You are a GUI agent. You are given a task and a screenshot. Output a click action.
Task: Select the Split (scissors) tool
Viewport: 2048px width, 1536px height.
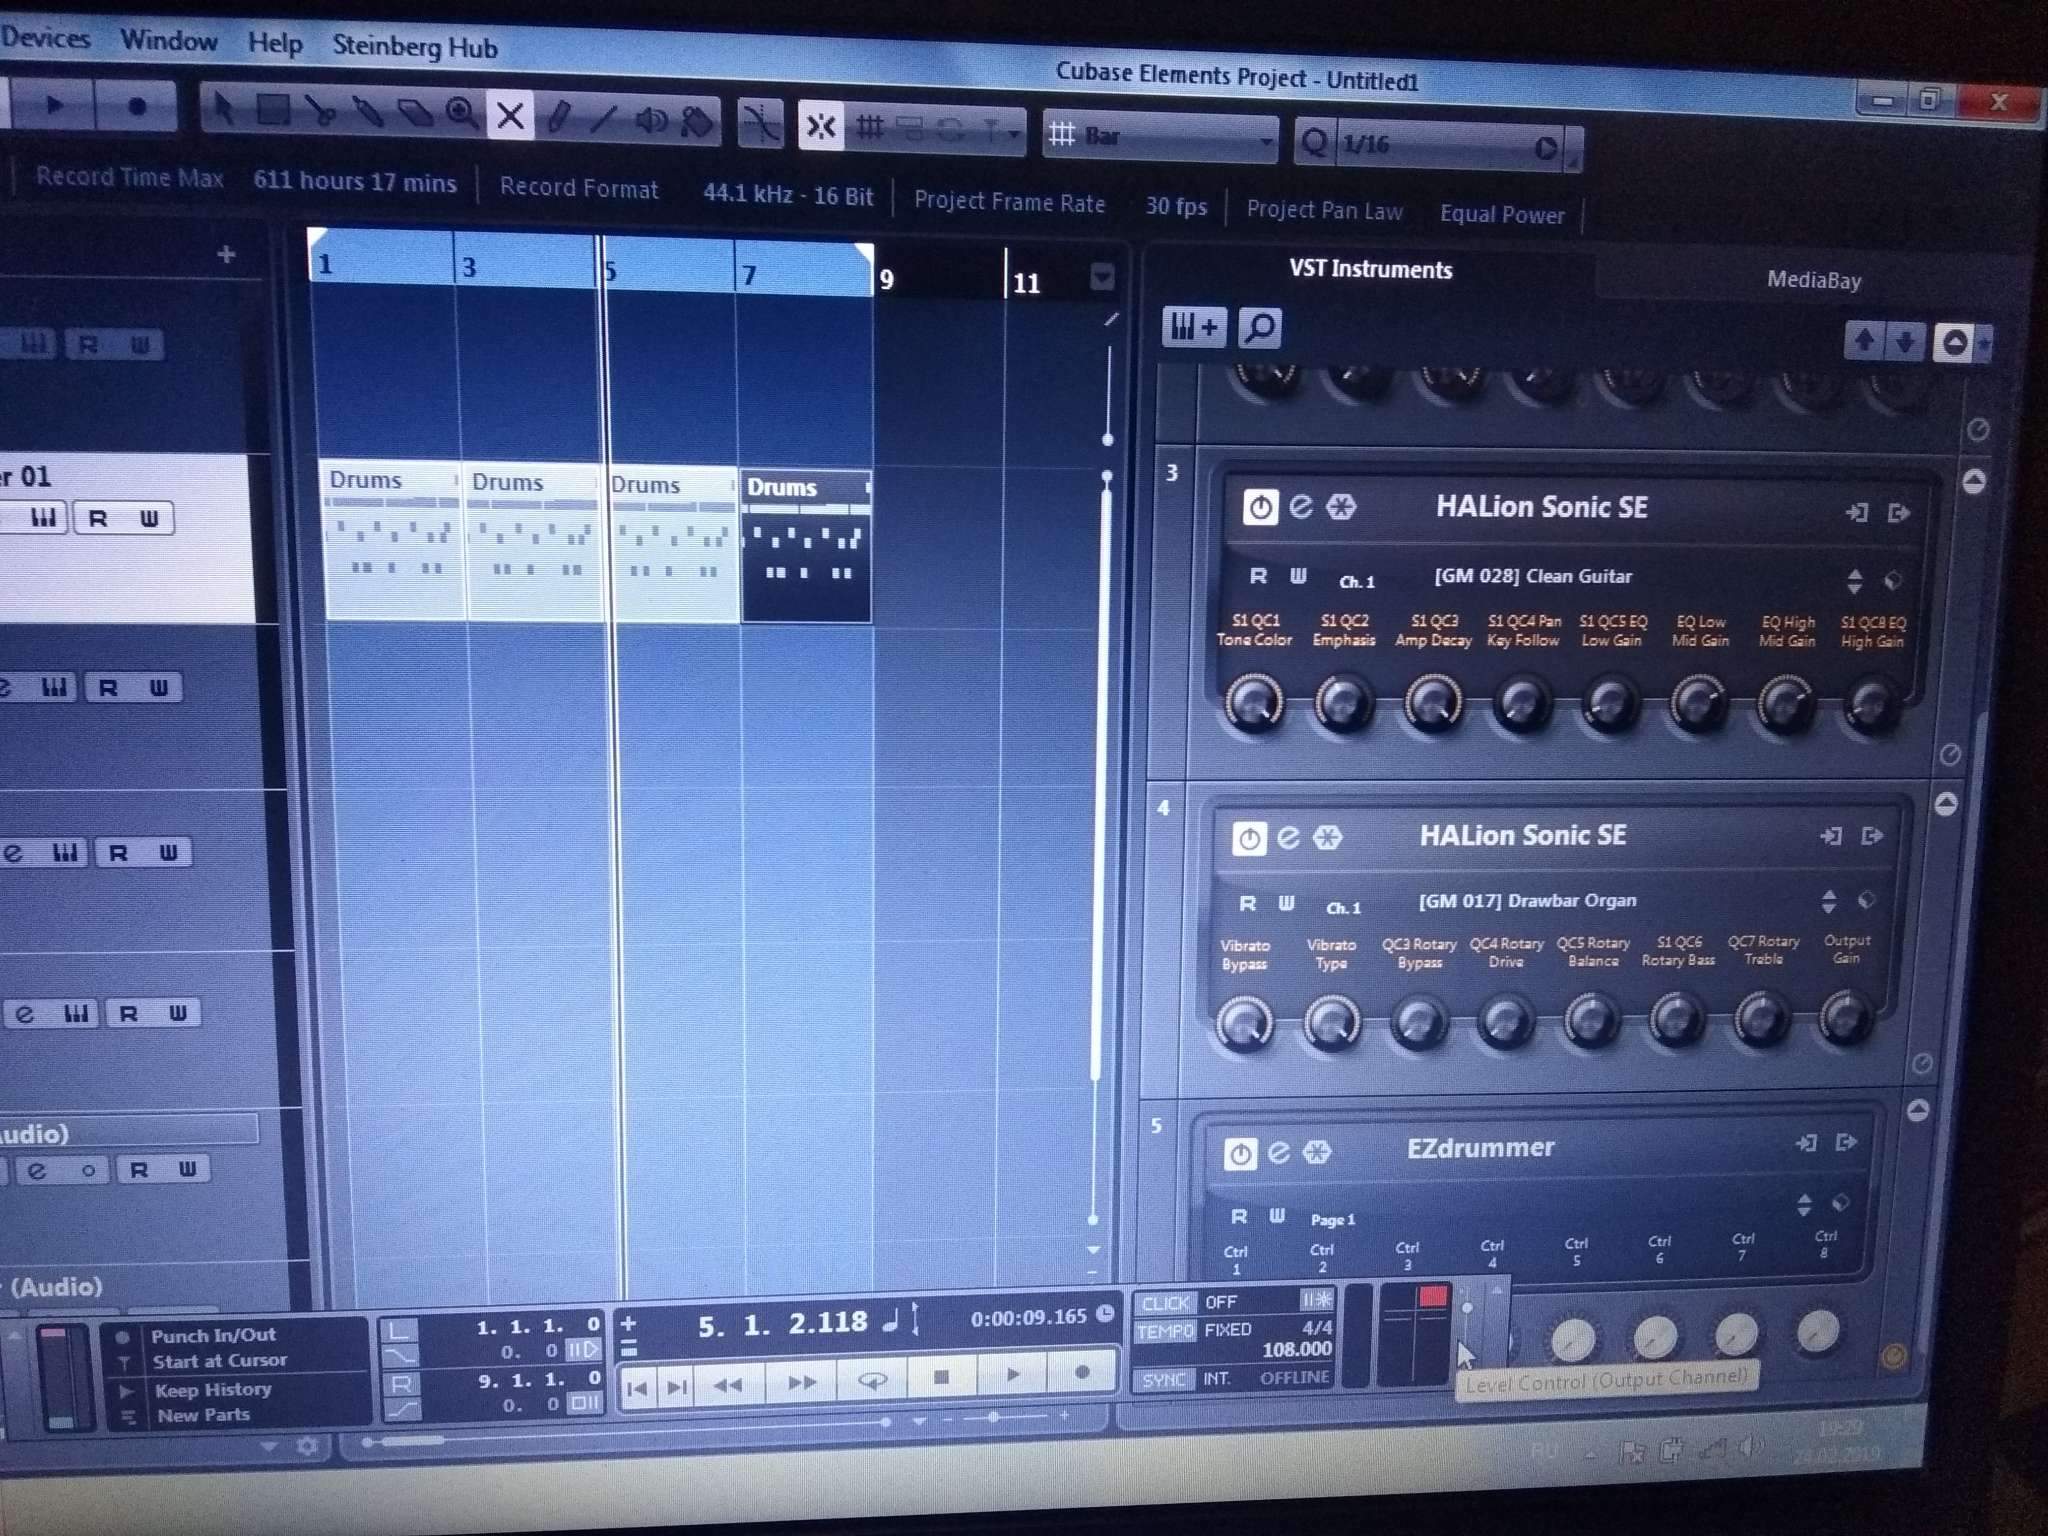click(x=320, y=111)
